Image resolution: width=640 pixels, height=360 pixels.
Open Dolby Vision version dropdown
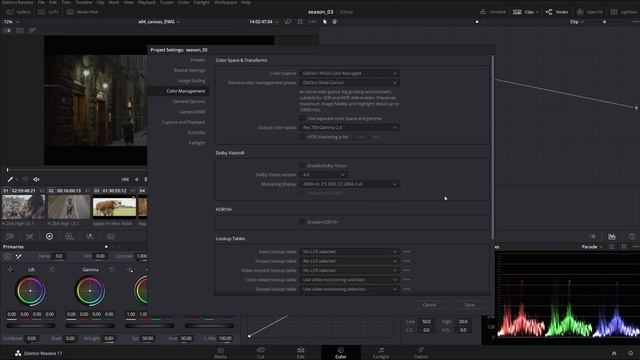(x=323, y=175)
